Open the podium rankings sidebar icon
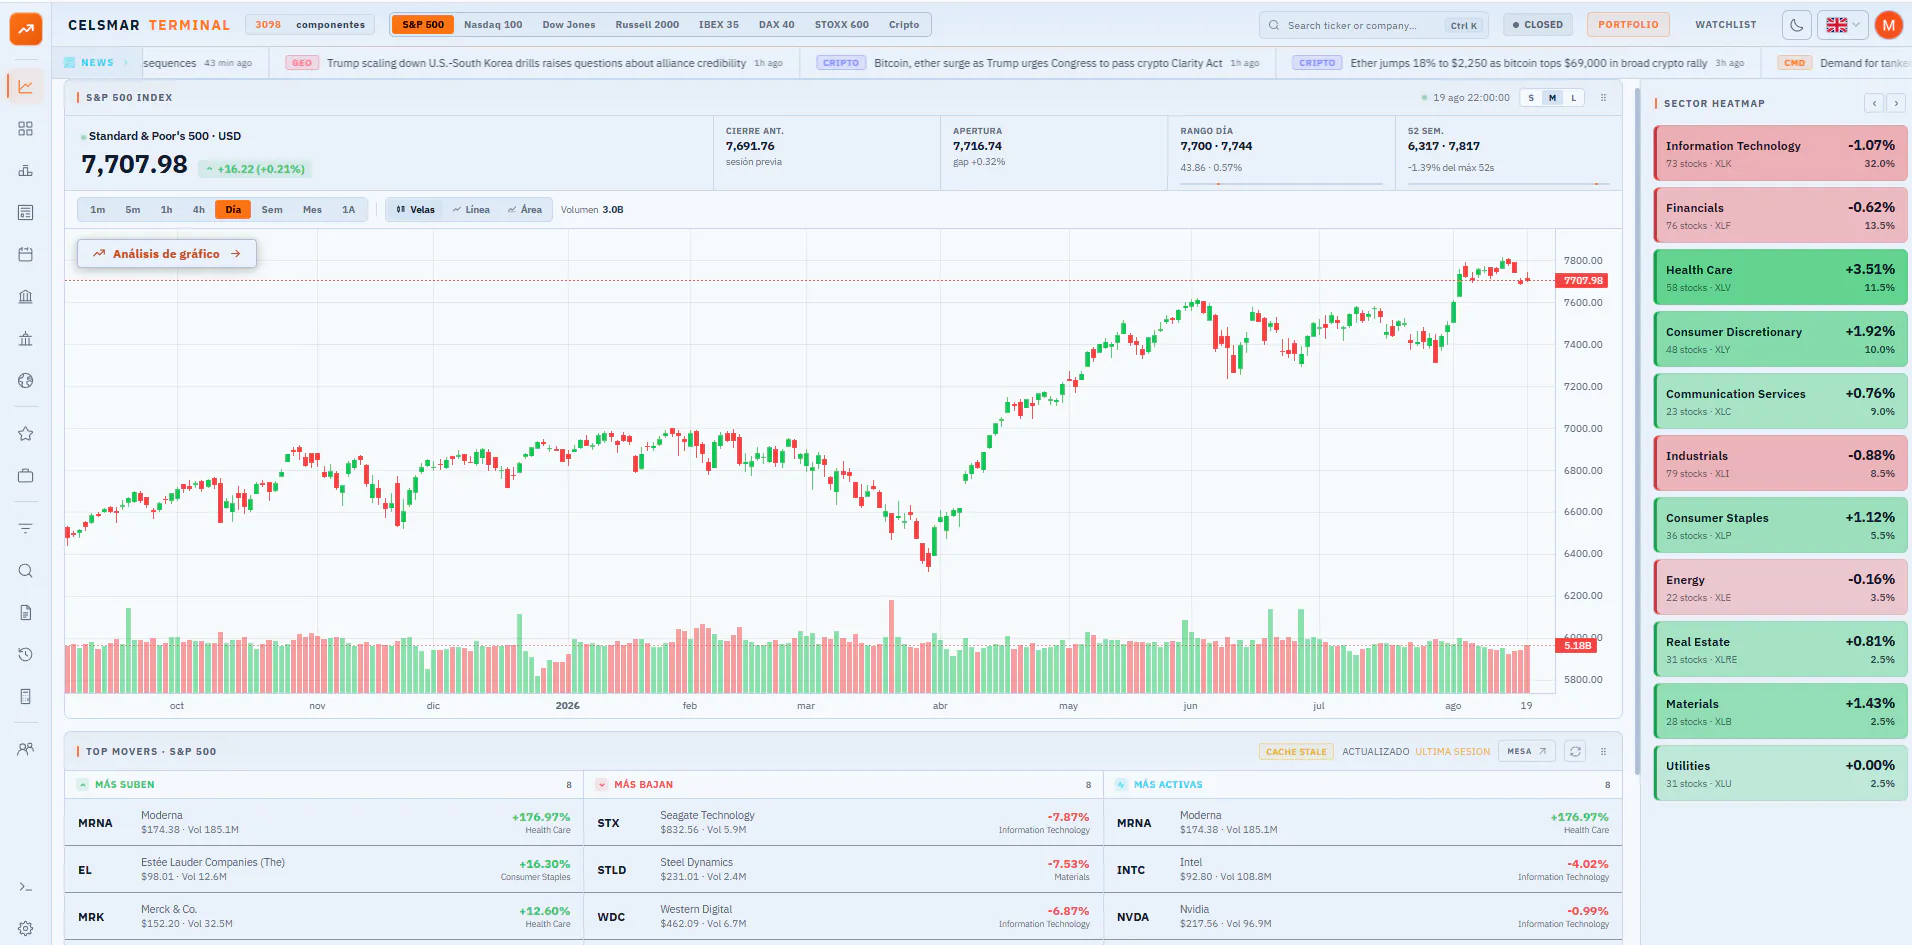The width and height of the screenshot is (1912, 945). coord(26,171)
